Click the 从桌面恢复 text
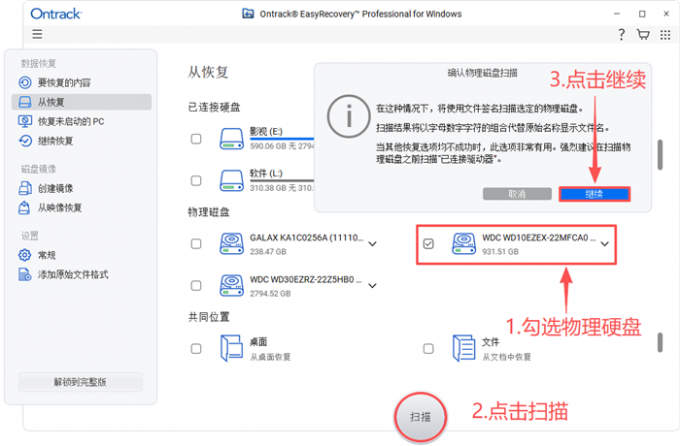The width and height of the screenshot is (680, 446). pos(270,357)
